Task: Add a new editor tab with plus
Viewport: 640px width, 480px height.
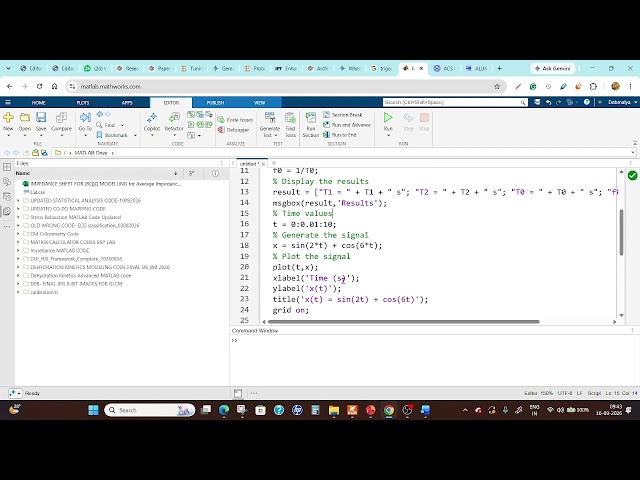Action: [x=274, y=163]
